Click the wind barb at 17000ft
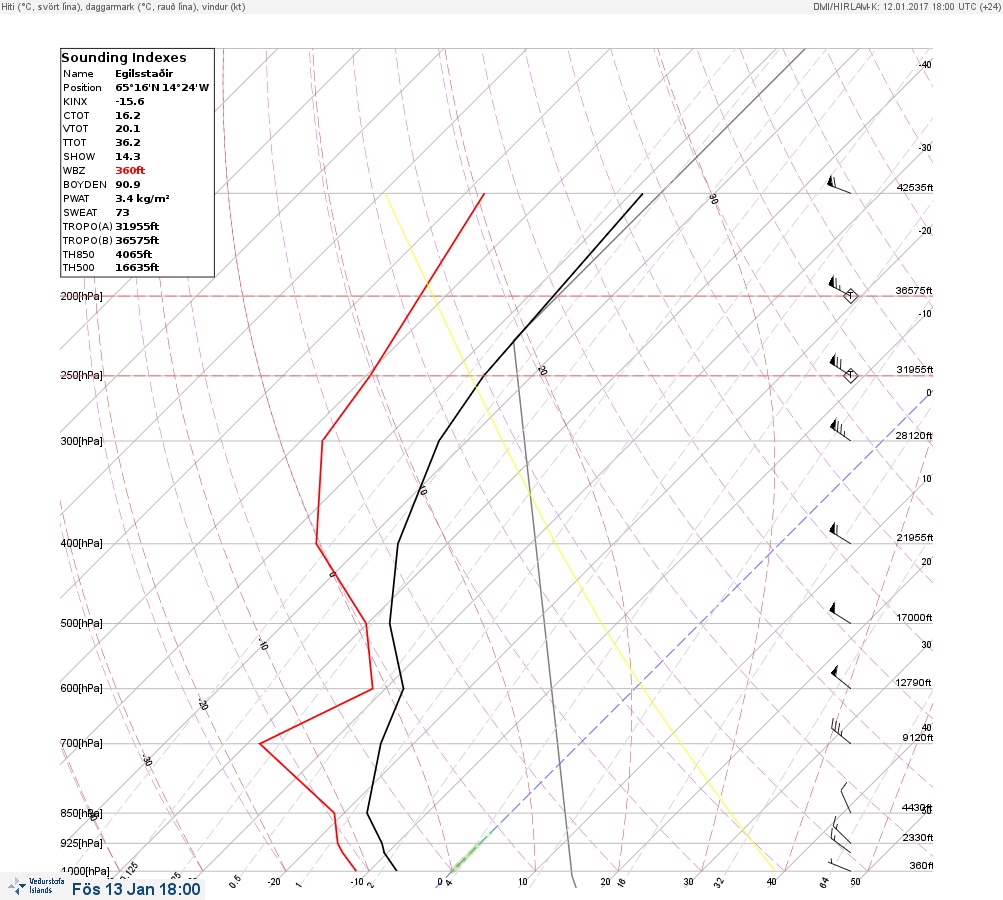Viewport: 1003px width, 900px height. click(840, 613)
